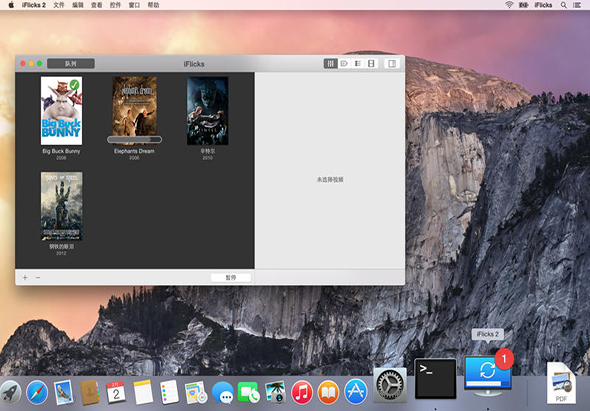590x411 pixels.
Task: Open Notes from the Dock
Action: (143, 392)
